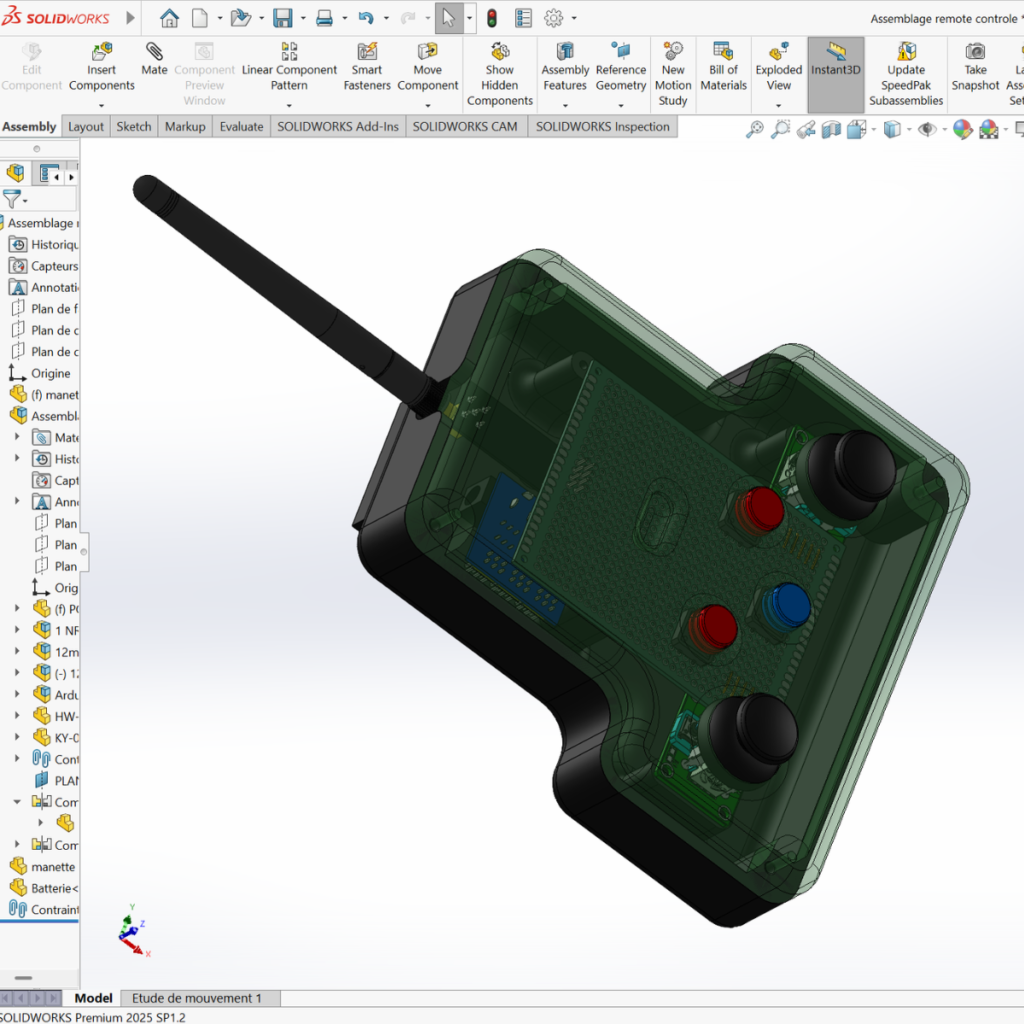Click the orientation triad

tap(135, 931)
